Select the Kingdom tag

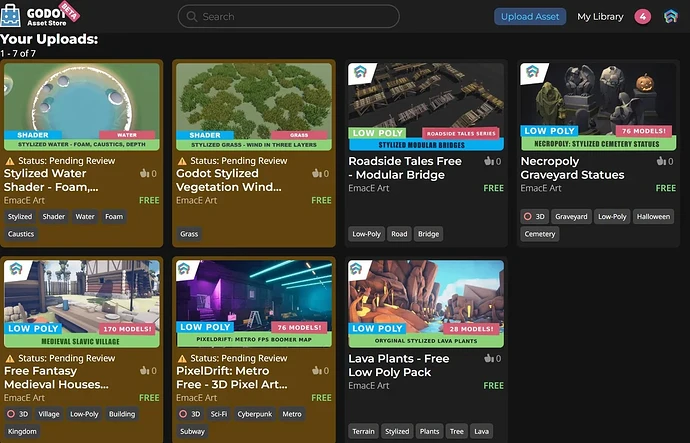[x=22, y=432]
